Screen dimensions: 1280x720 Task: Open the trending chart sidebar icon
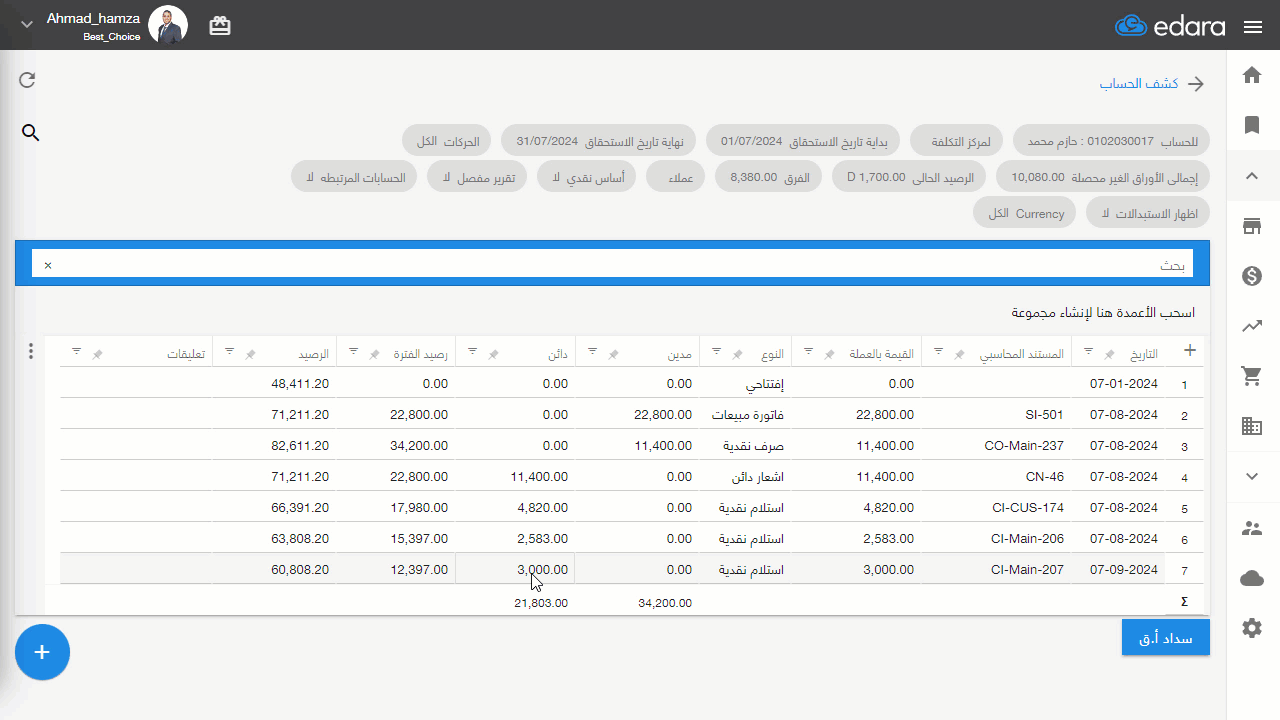(1252, 326)
